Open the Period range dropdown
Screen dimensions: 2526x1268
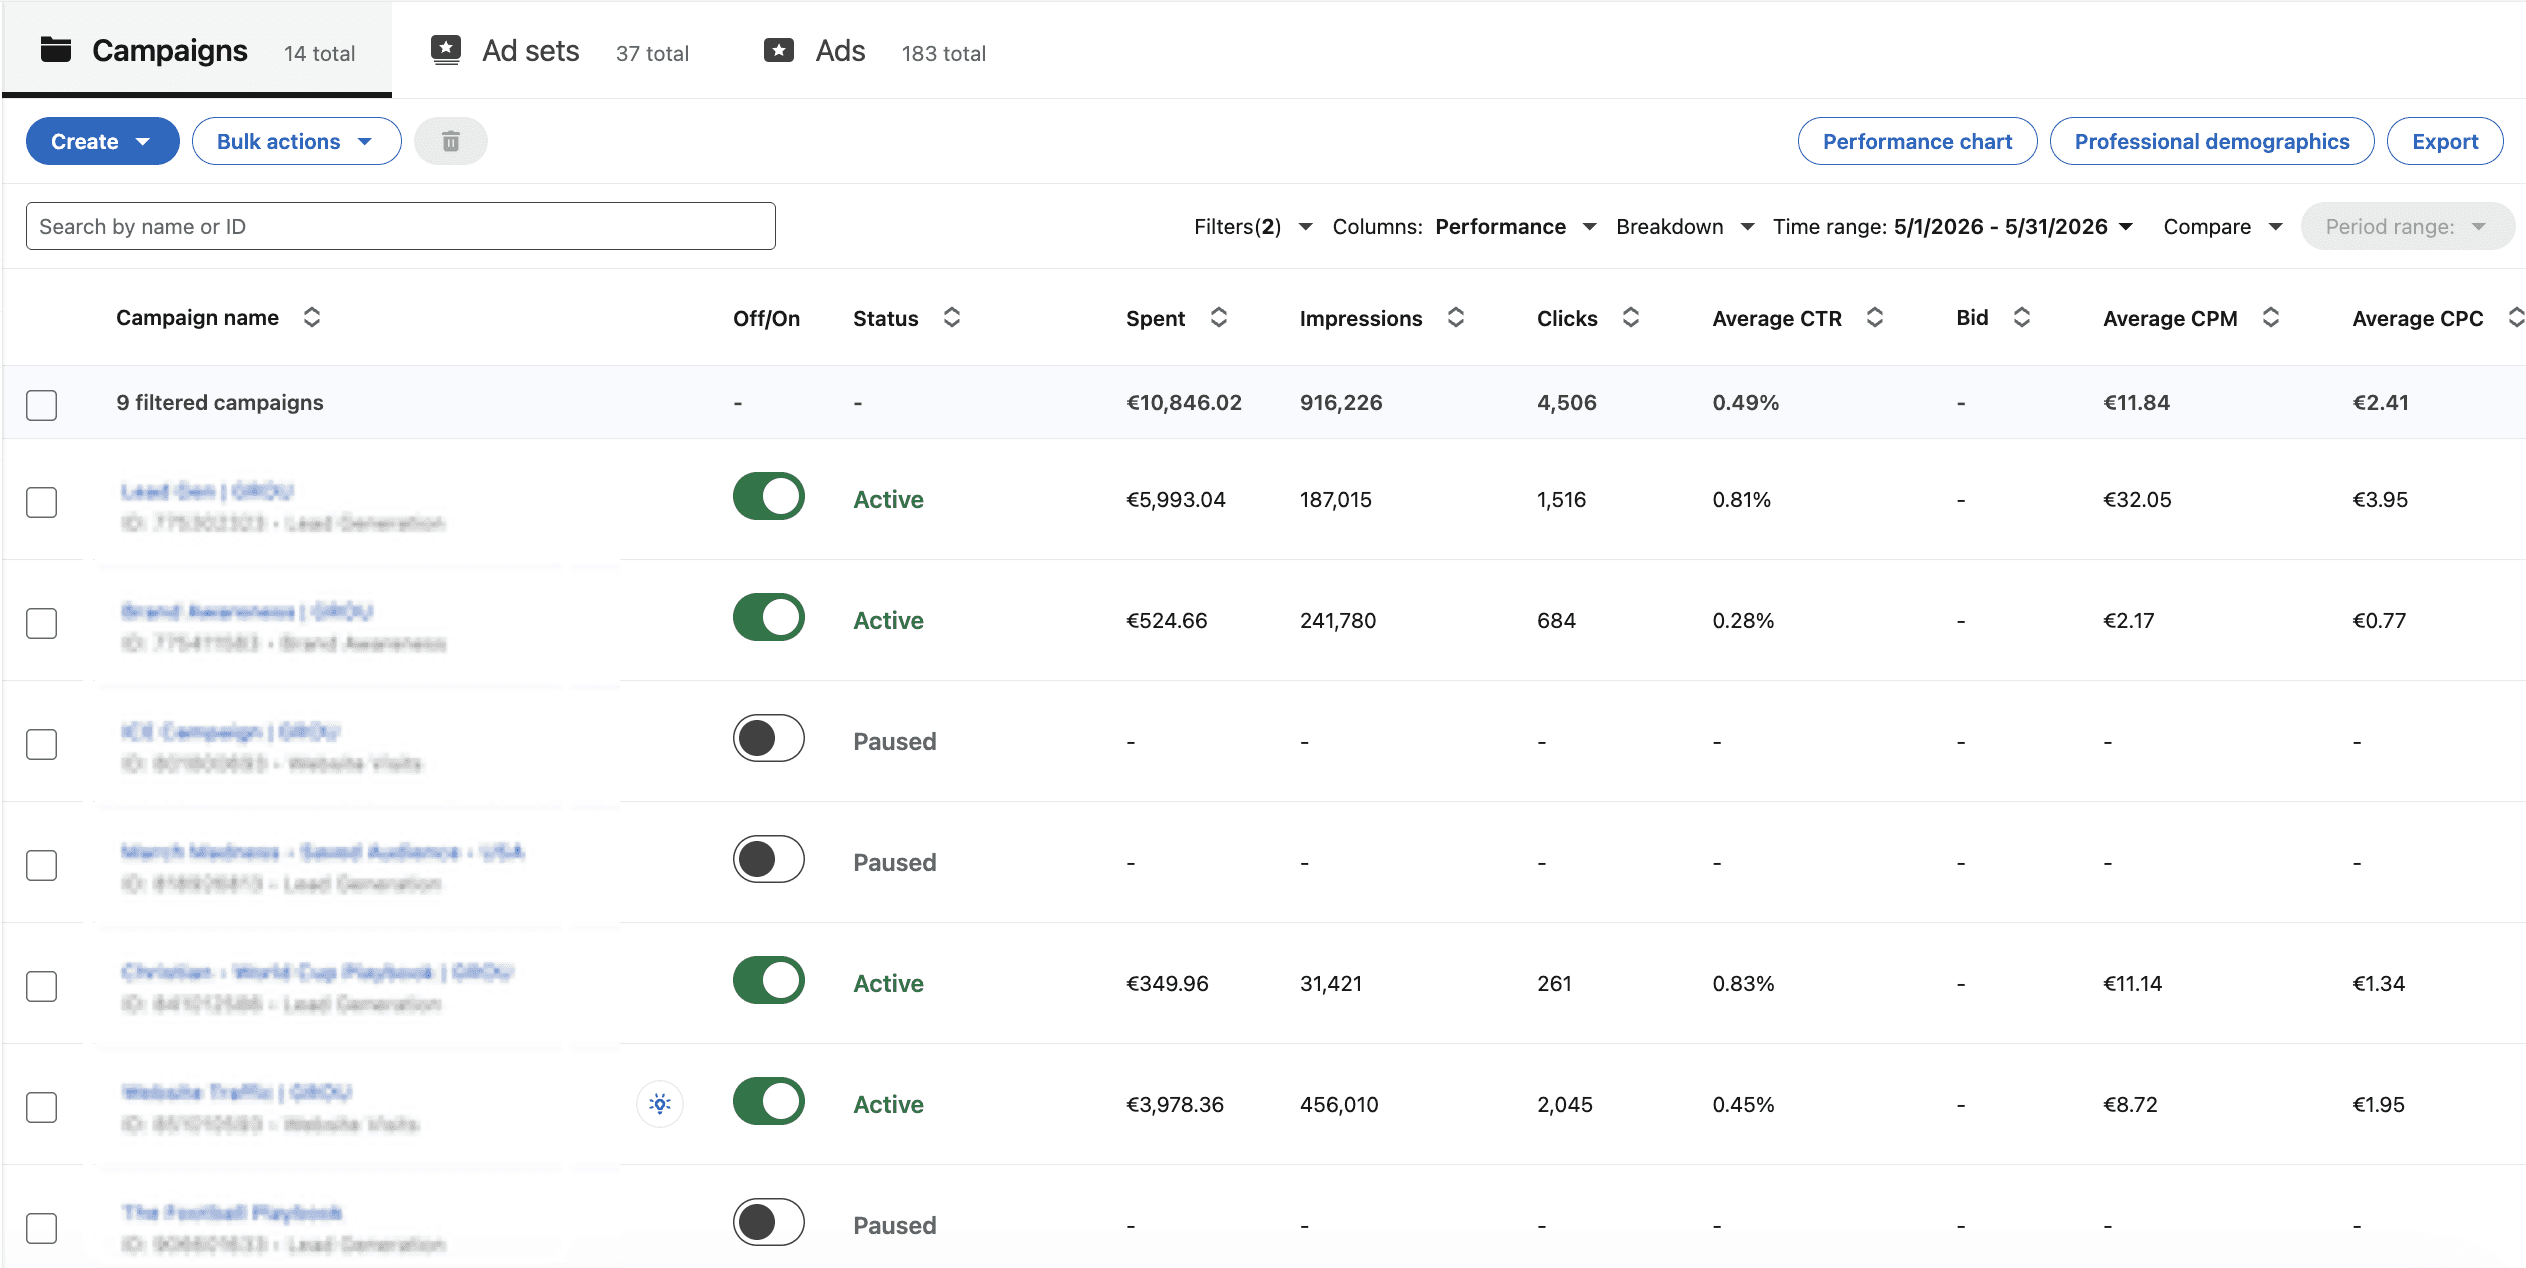click(x=2408, y=227)
